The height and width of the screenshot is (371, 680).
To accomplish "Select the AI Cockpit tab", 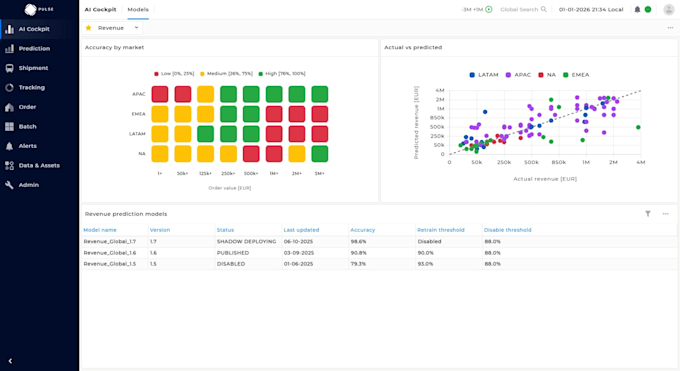I will (x=100, y=10).
